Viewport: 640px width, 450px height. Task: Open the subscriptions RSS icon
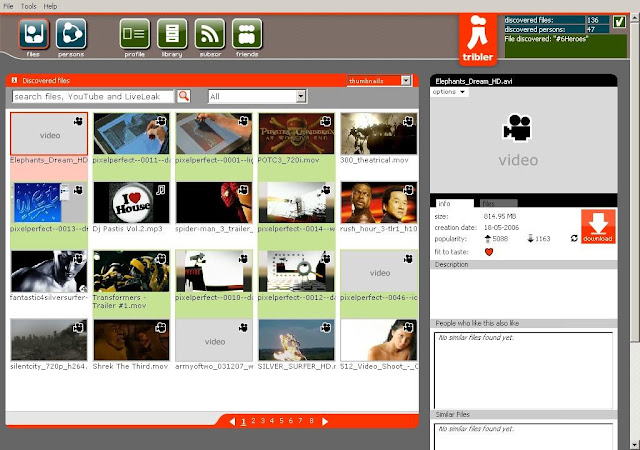210,33
